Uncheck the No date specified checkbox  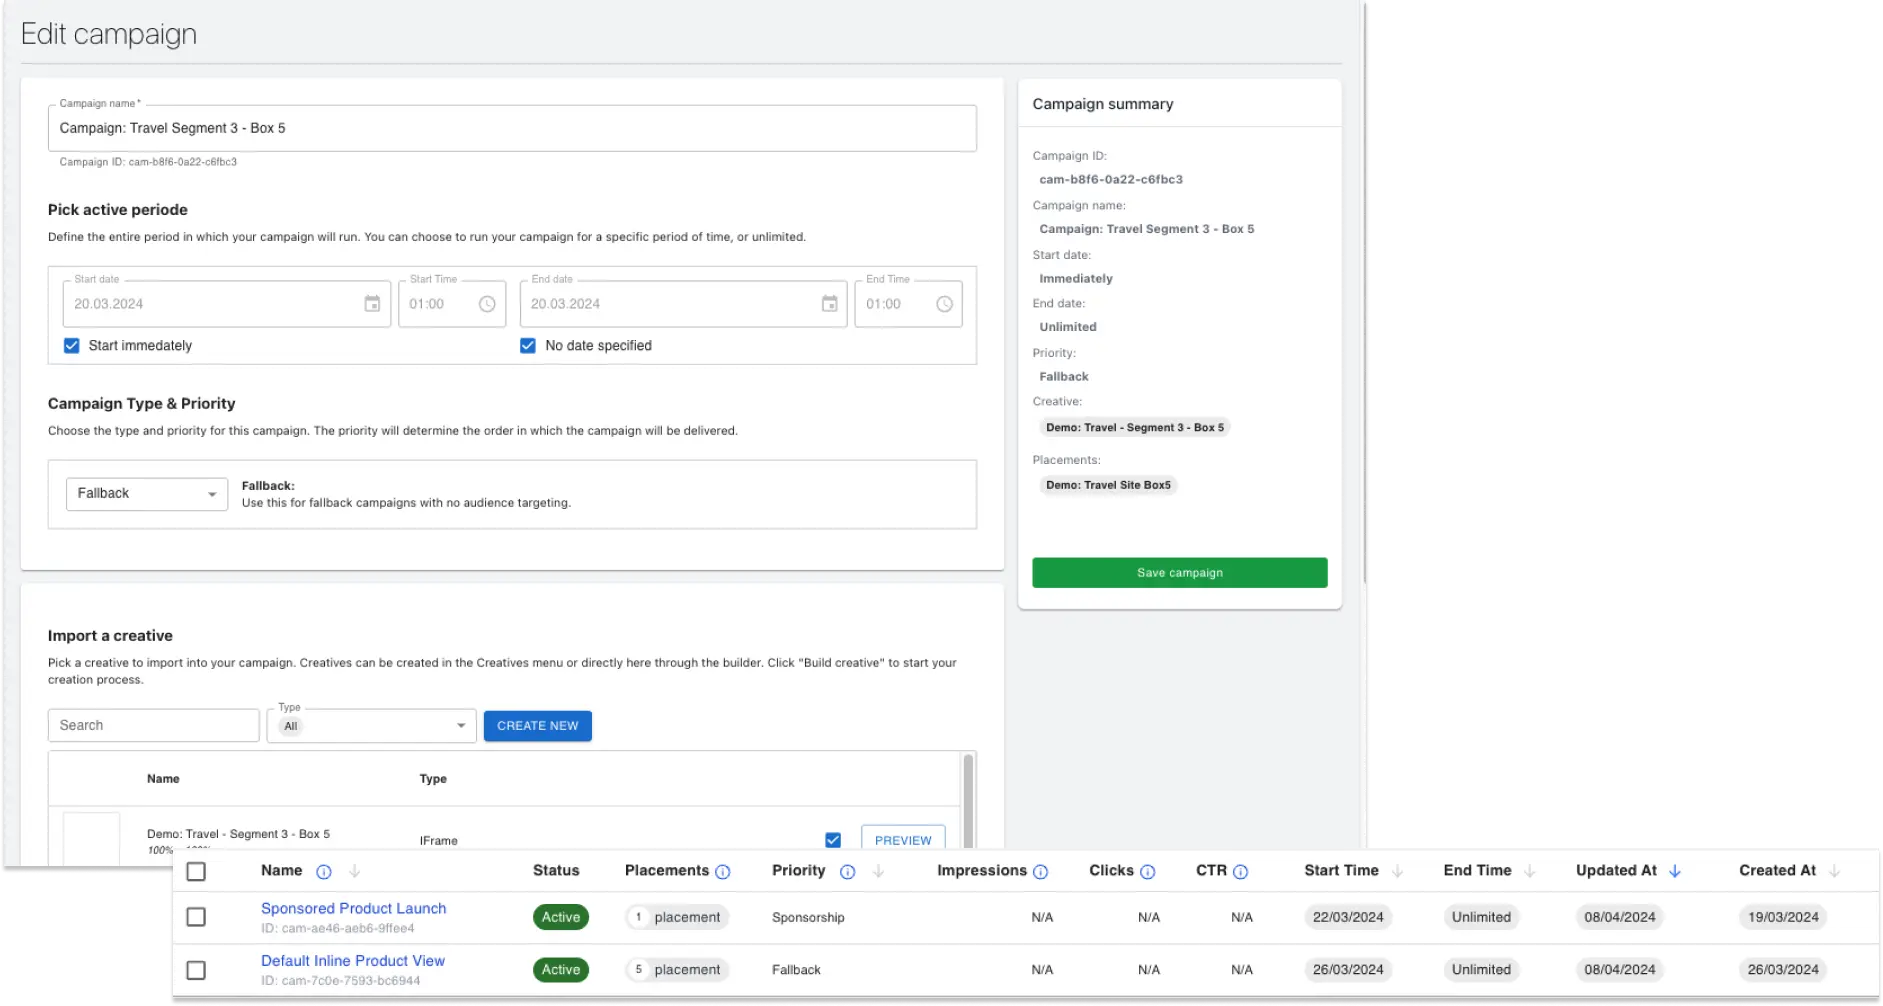[x=528, y=345]
